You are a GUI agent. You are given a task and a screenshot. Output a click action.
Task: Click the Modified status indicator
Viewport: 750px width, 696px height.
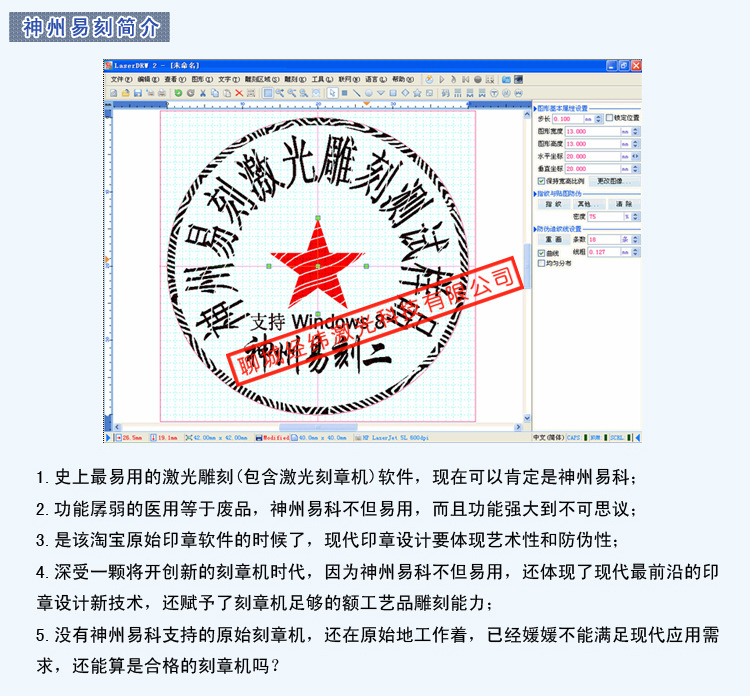point(273,438)
